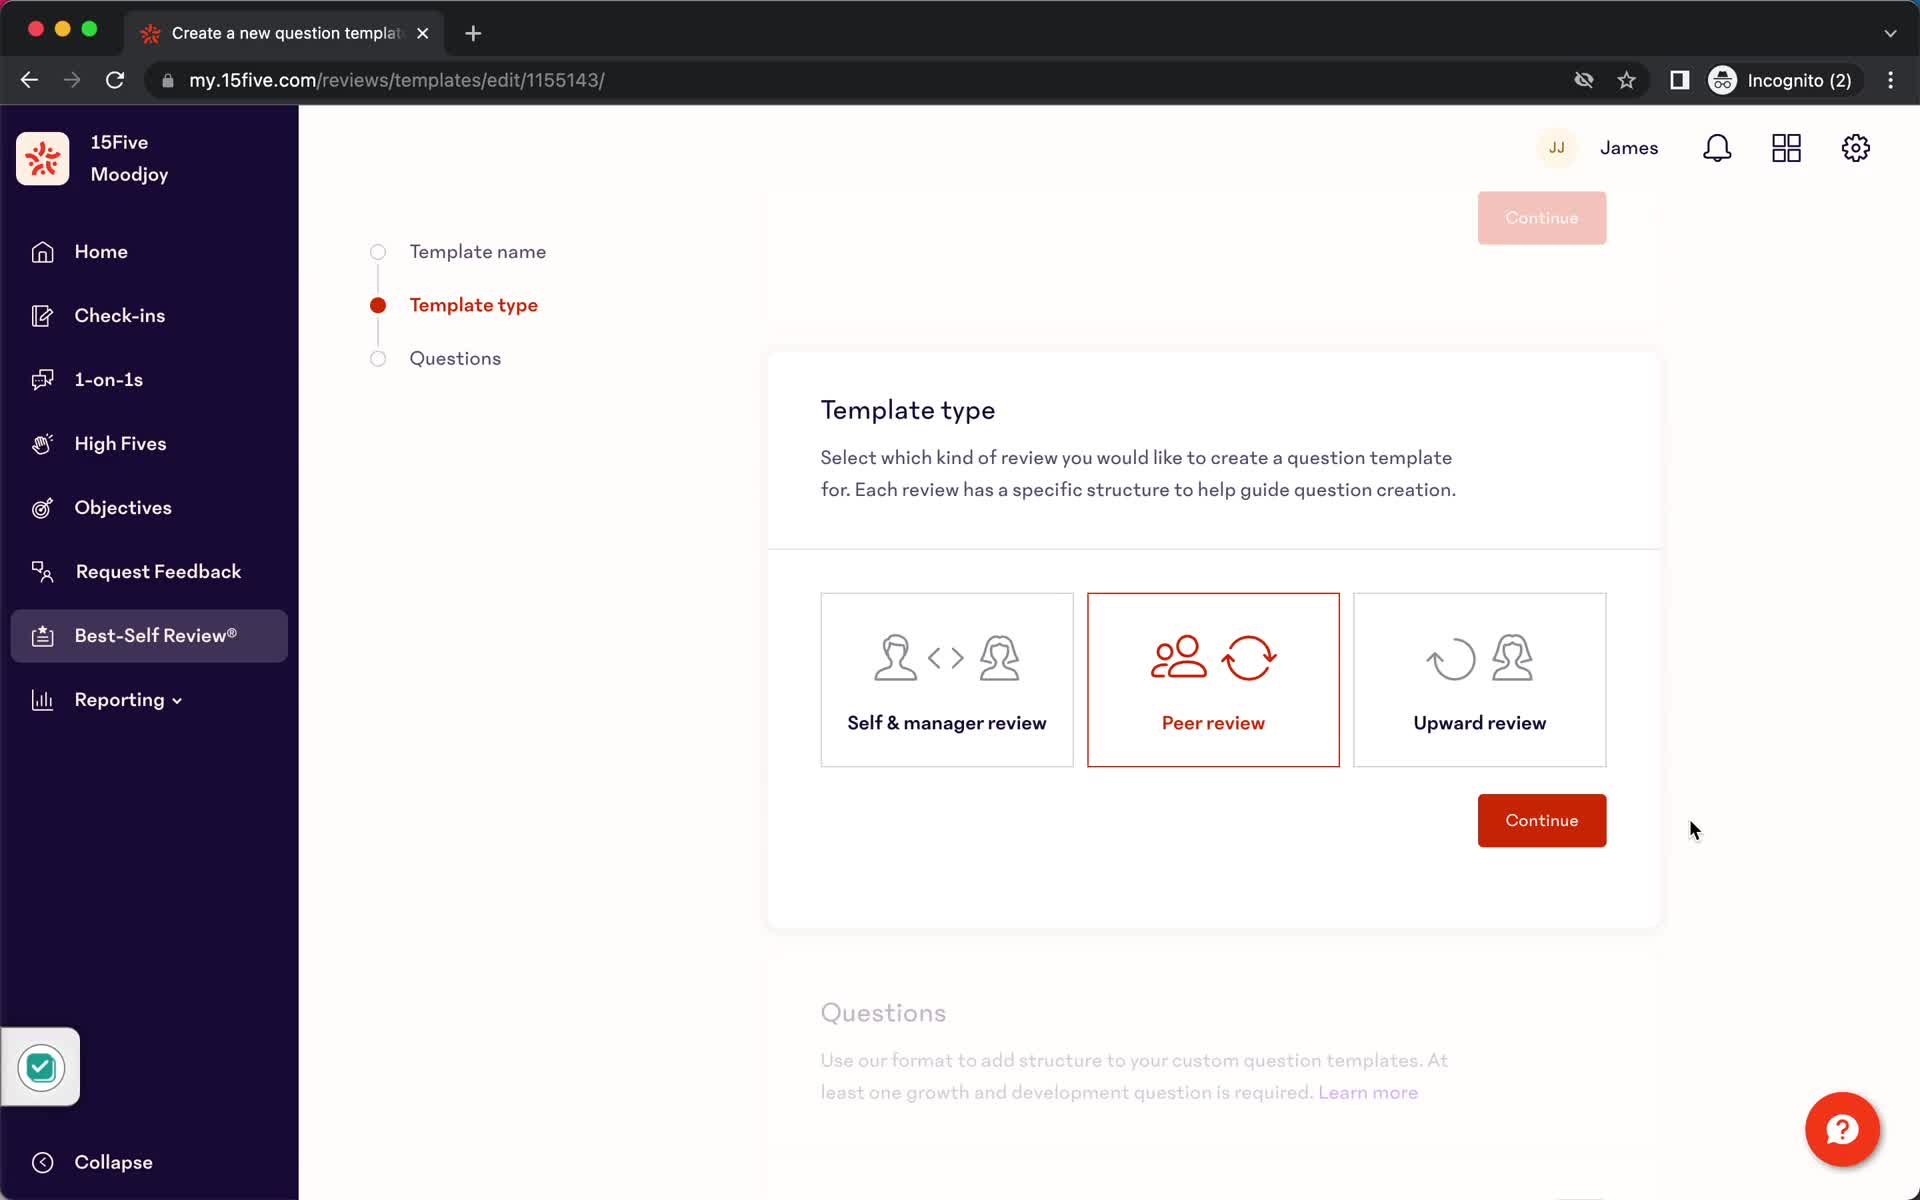Select the Peer review template type

point(1212,679)
